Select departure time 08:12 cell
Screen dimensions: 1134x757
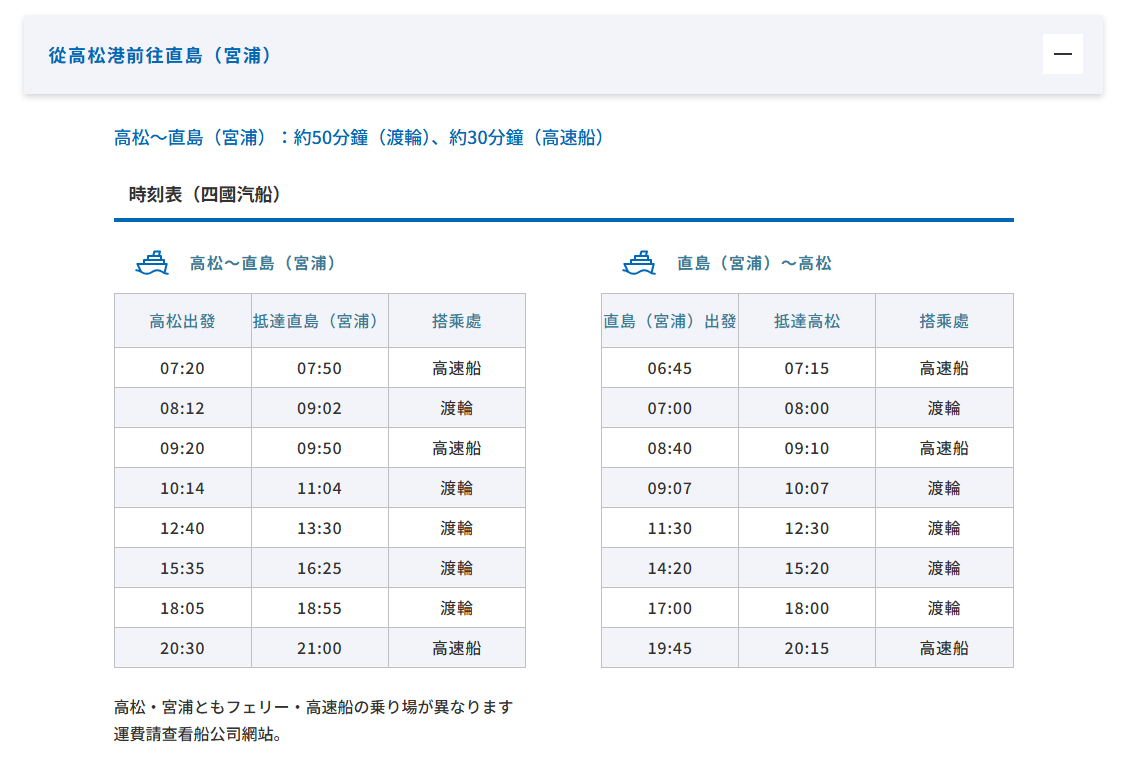[183, 408]
